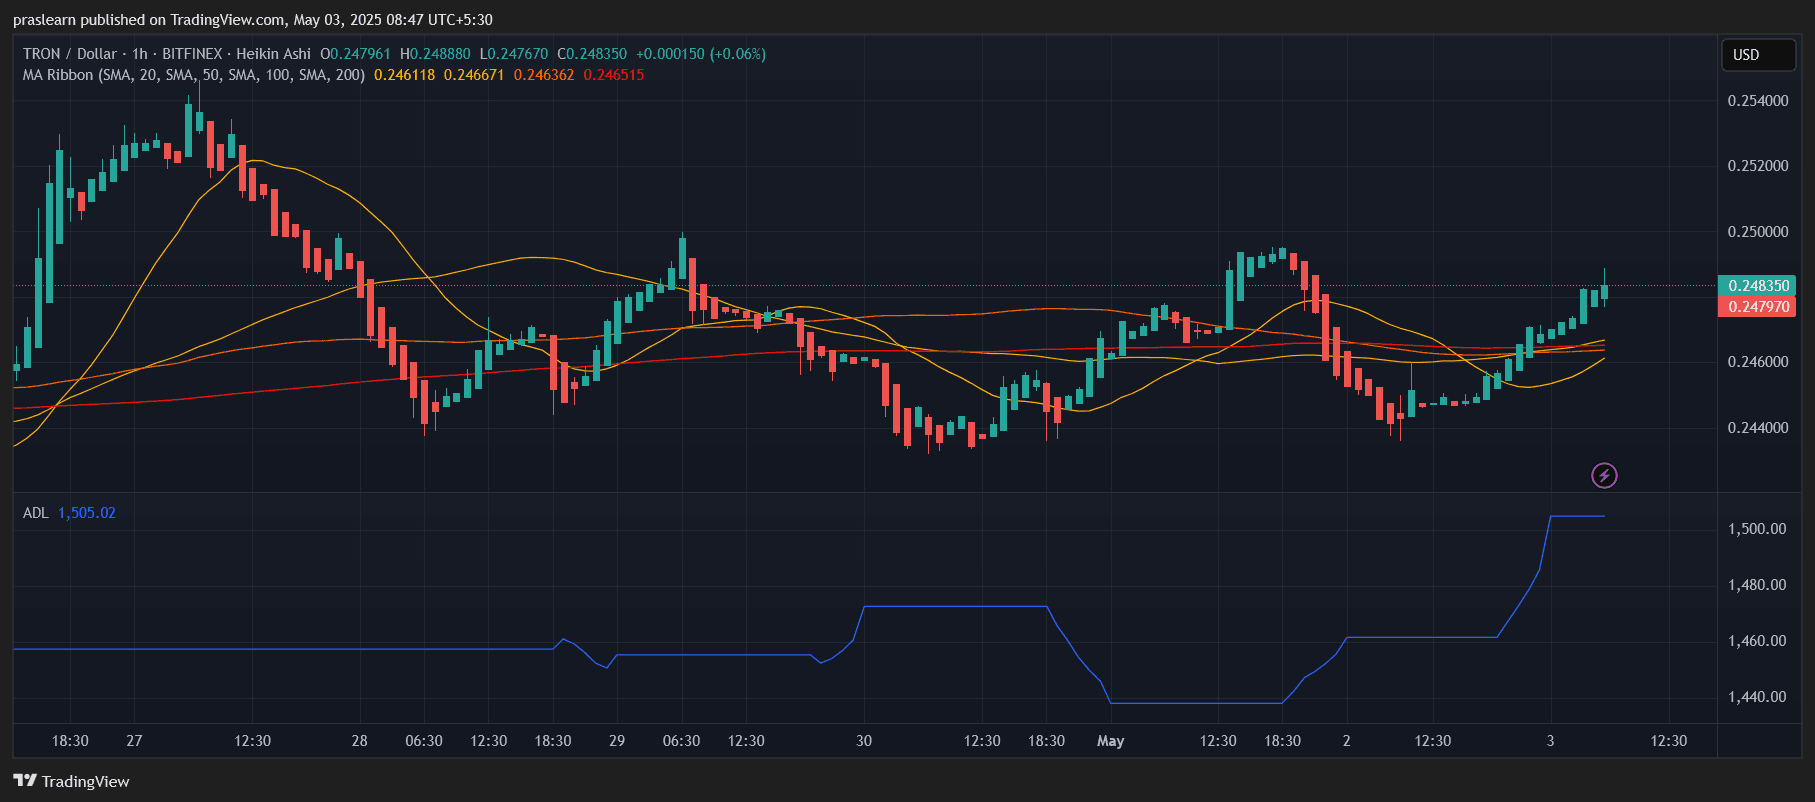
Task: Click the yellow SMA 20 value 0.246118
Action: tap(404, 75)
